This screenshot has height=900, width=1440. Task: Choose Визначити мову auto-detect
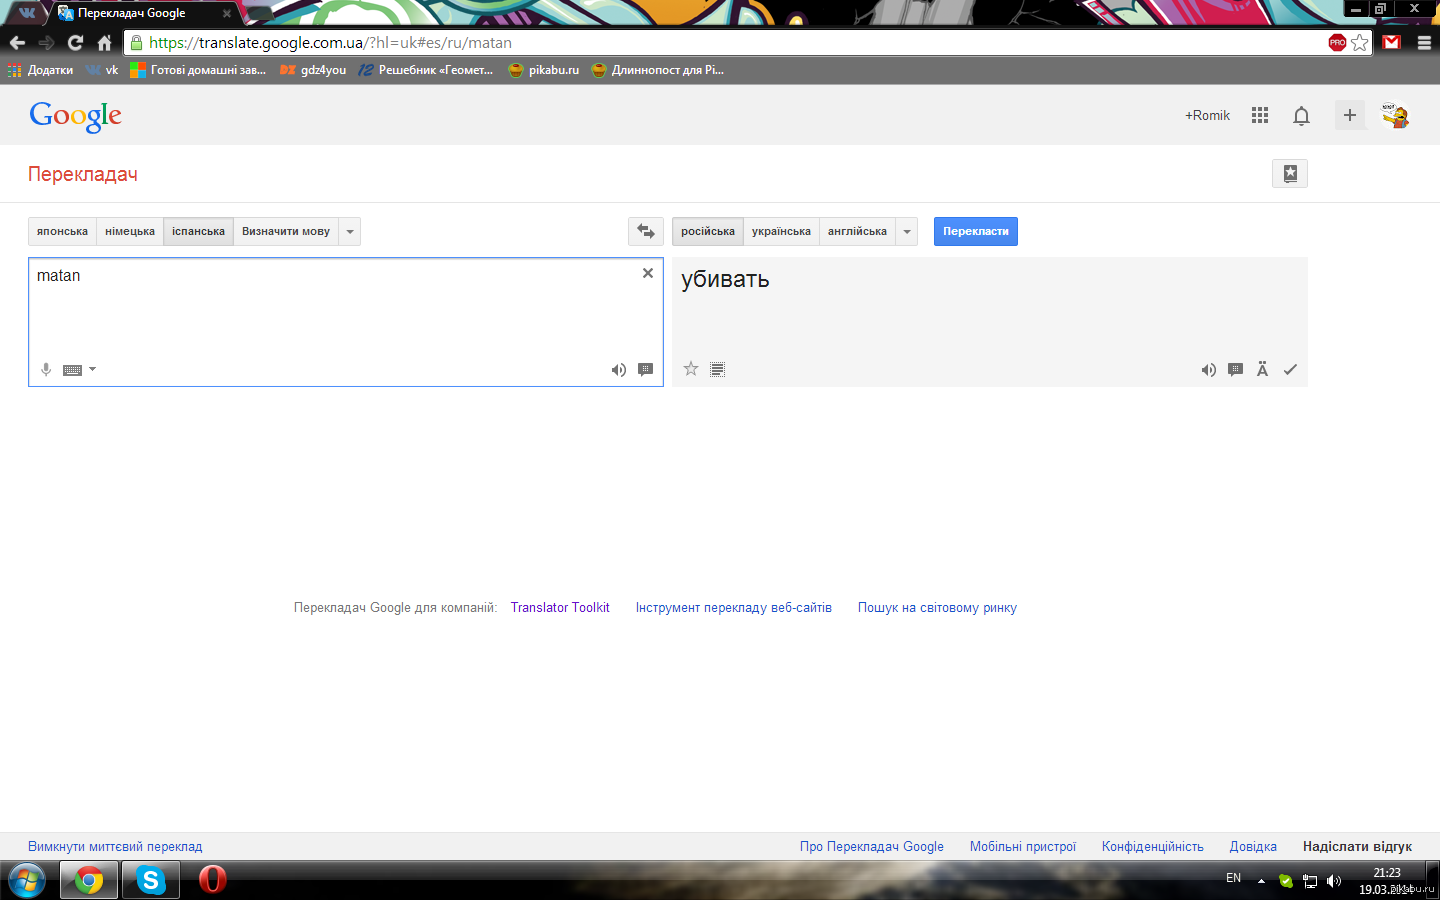pos(286,231)
